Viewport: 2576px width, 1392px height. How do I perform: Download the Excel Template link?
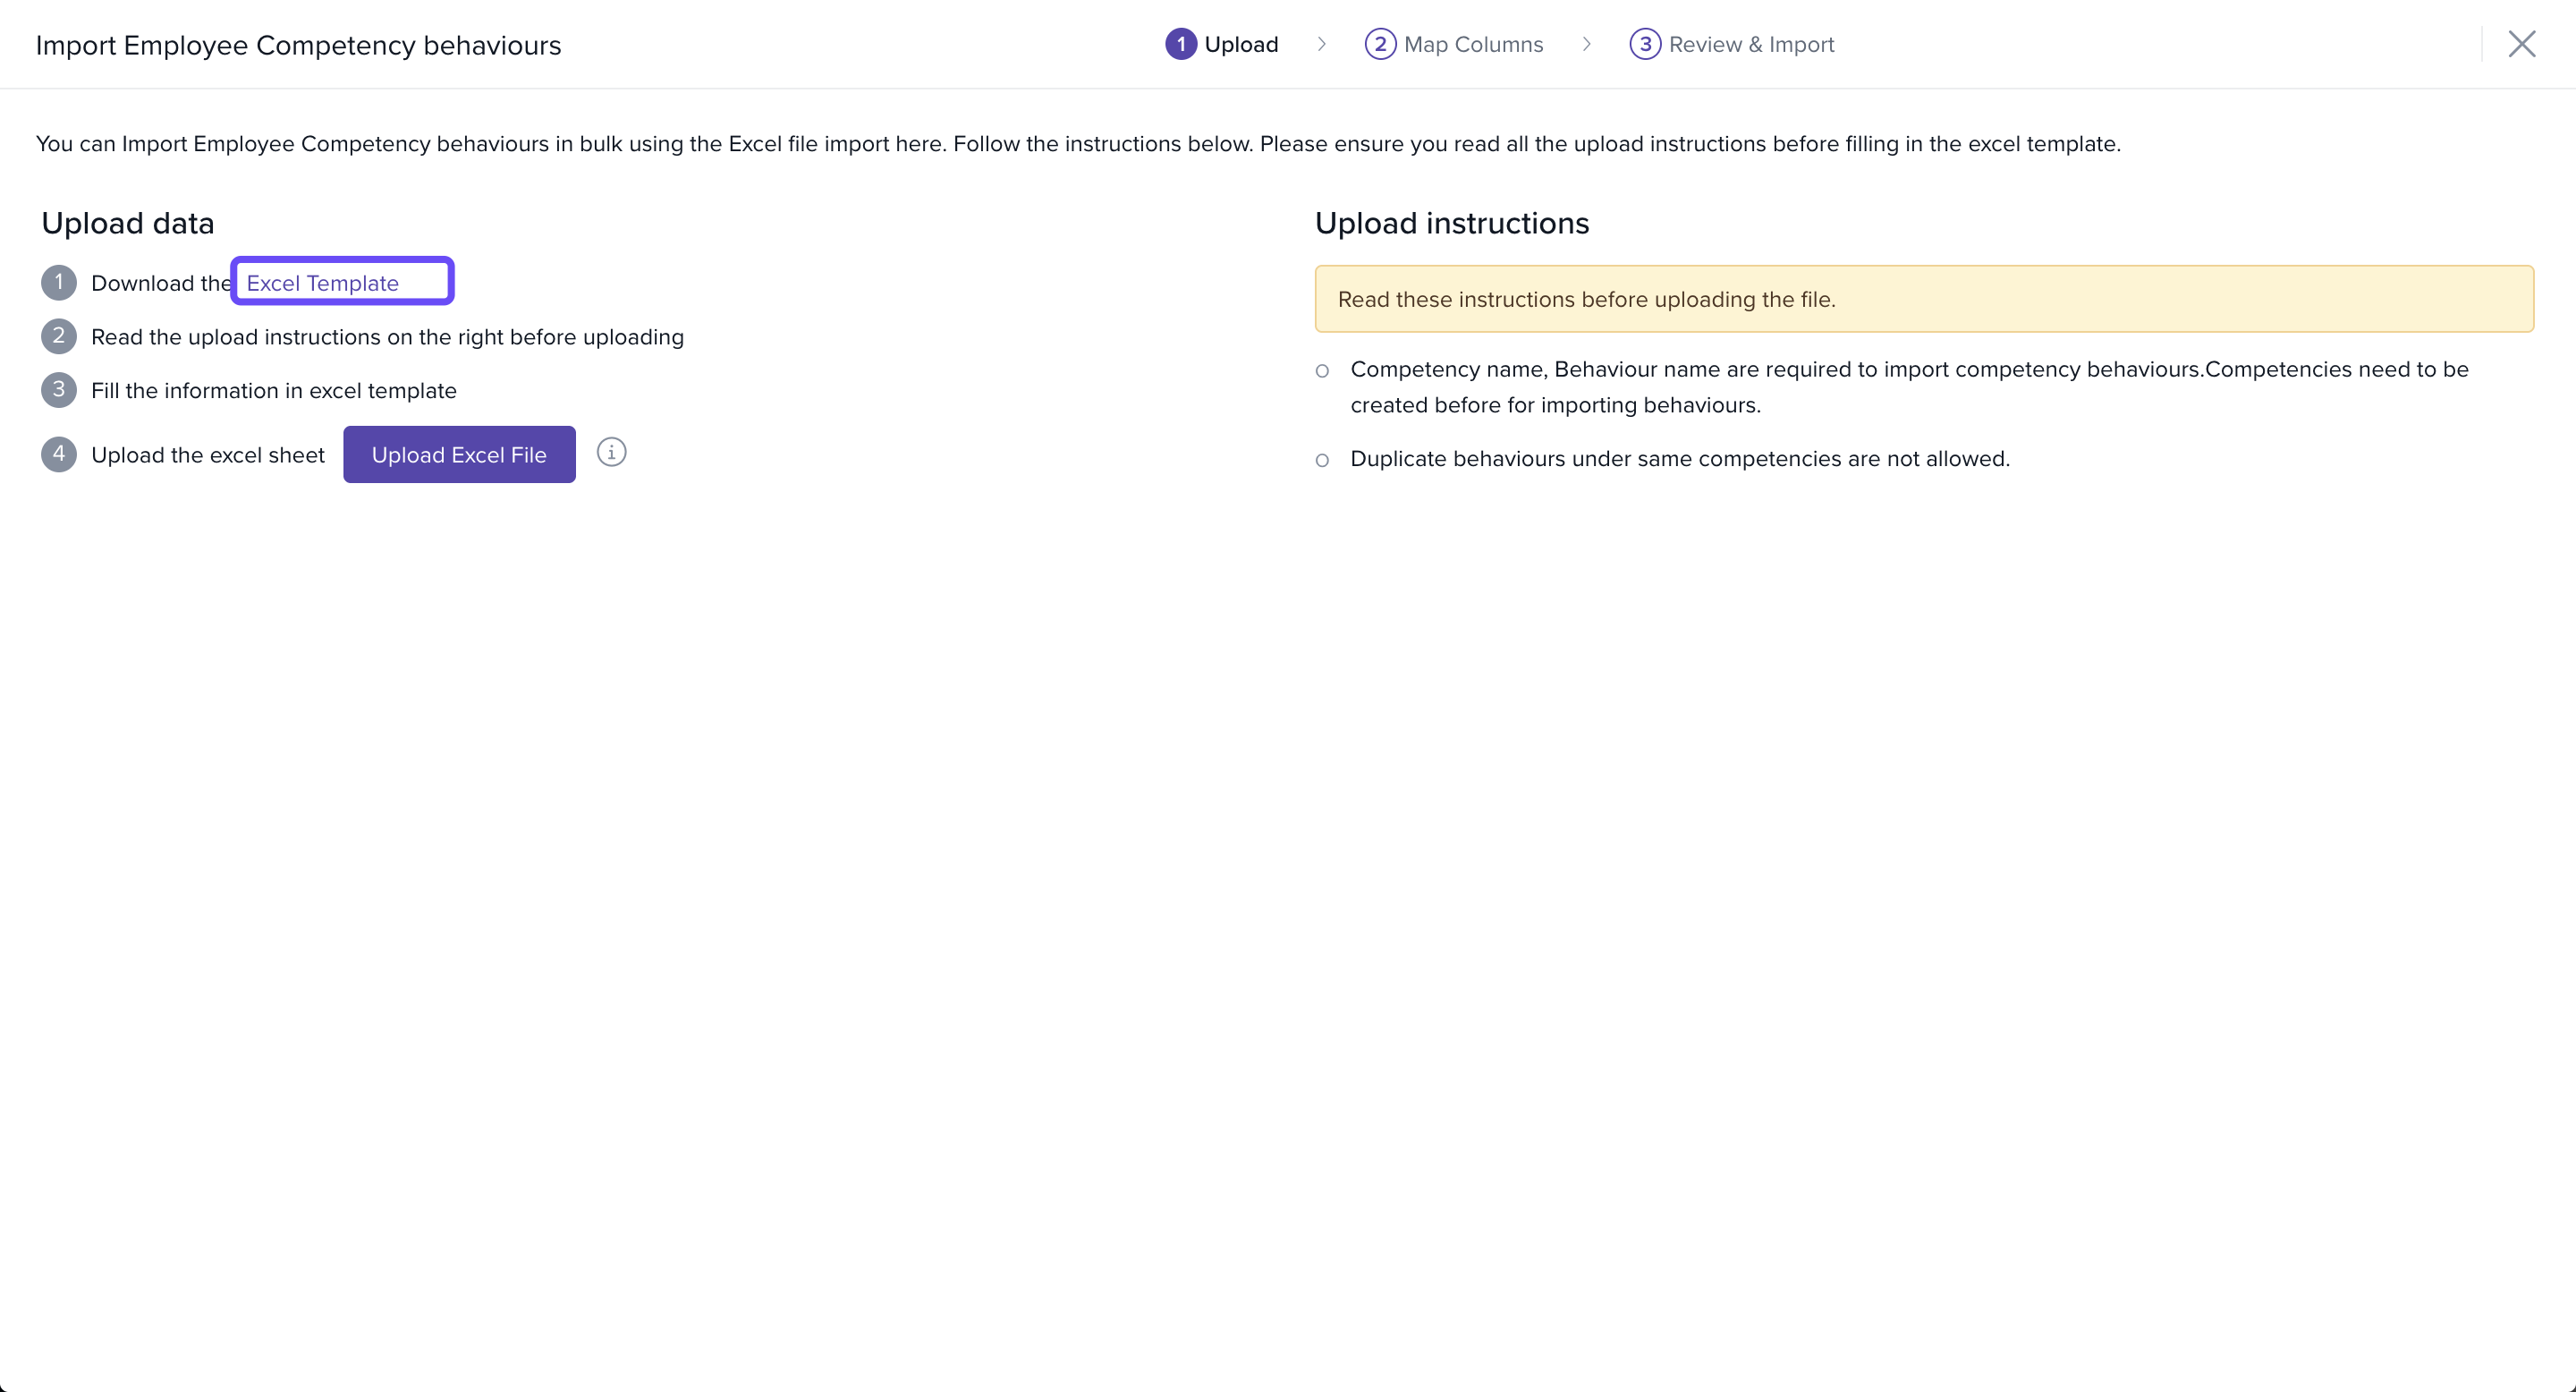[323, 283]
